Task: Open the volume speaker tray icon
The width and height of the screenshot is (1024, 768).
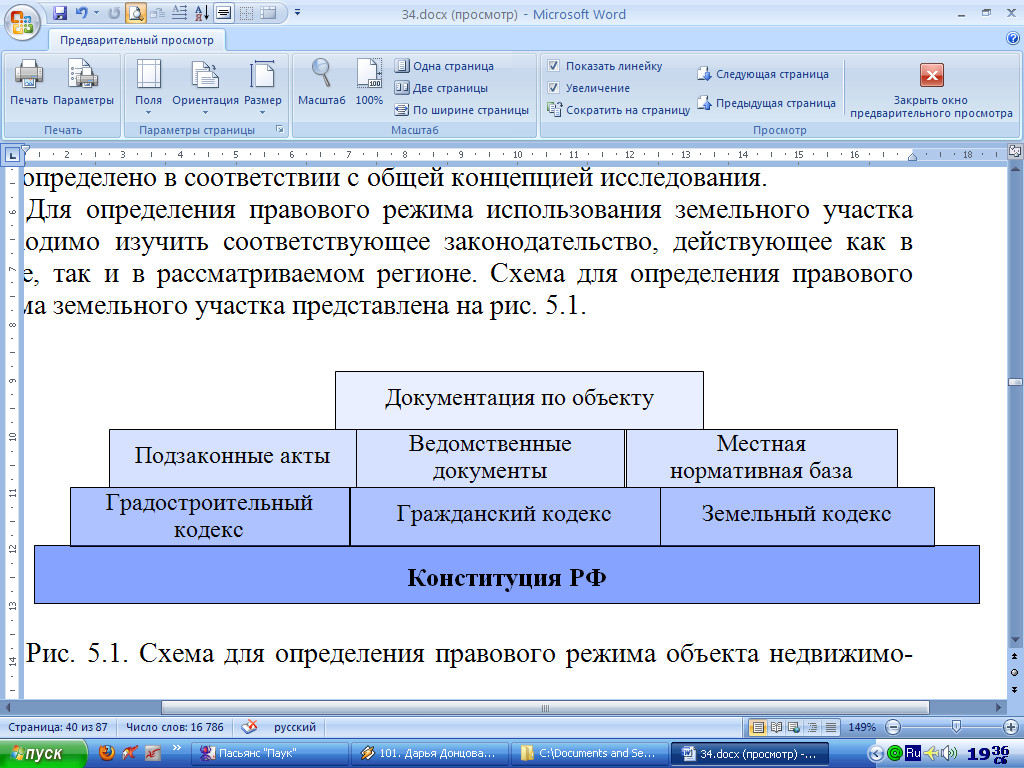Action: [950, 753]
